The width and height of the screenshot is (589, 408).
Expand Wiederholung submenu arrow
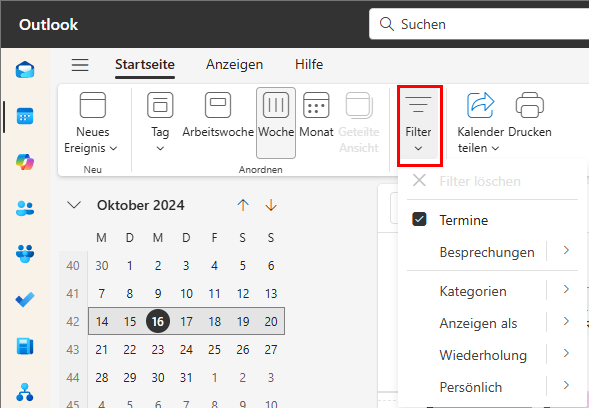(x=566, y=353)
